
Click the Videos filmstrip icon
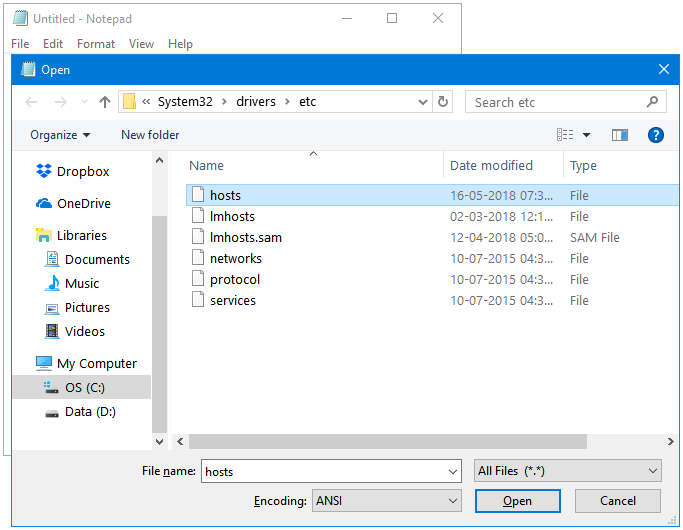tap(52, 331)
